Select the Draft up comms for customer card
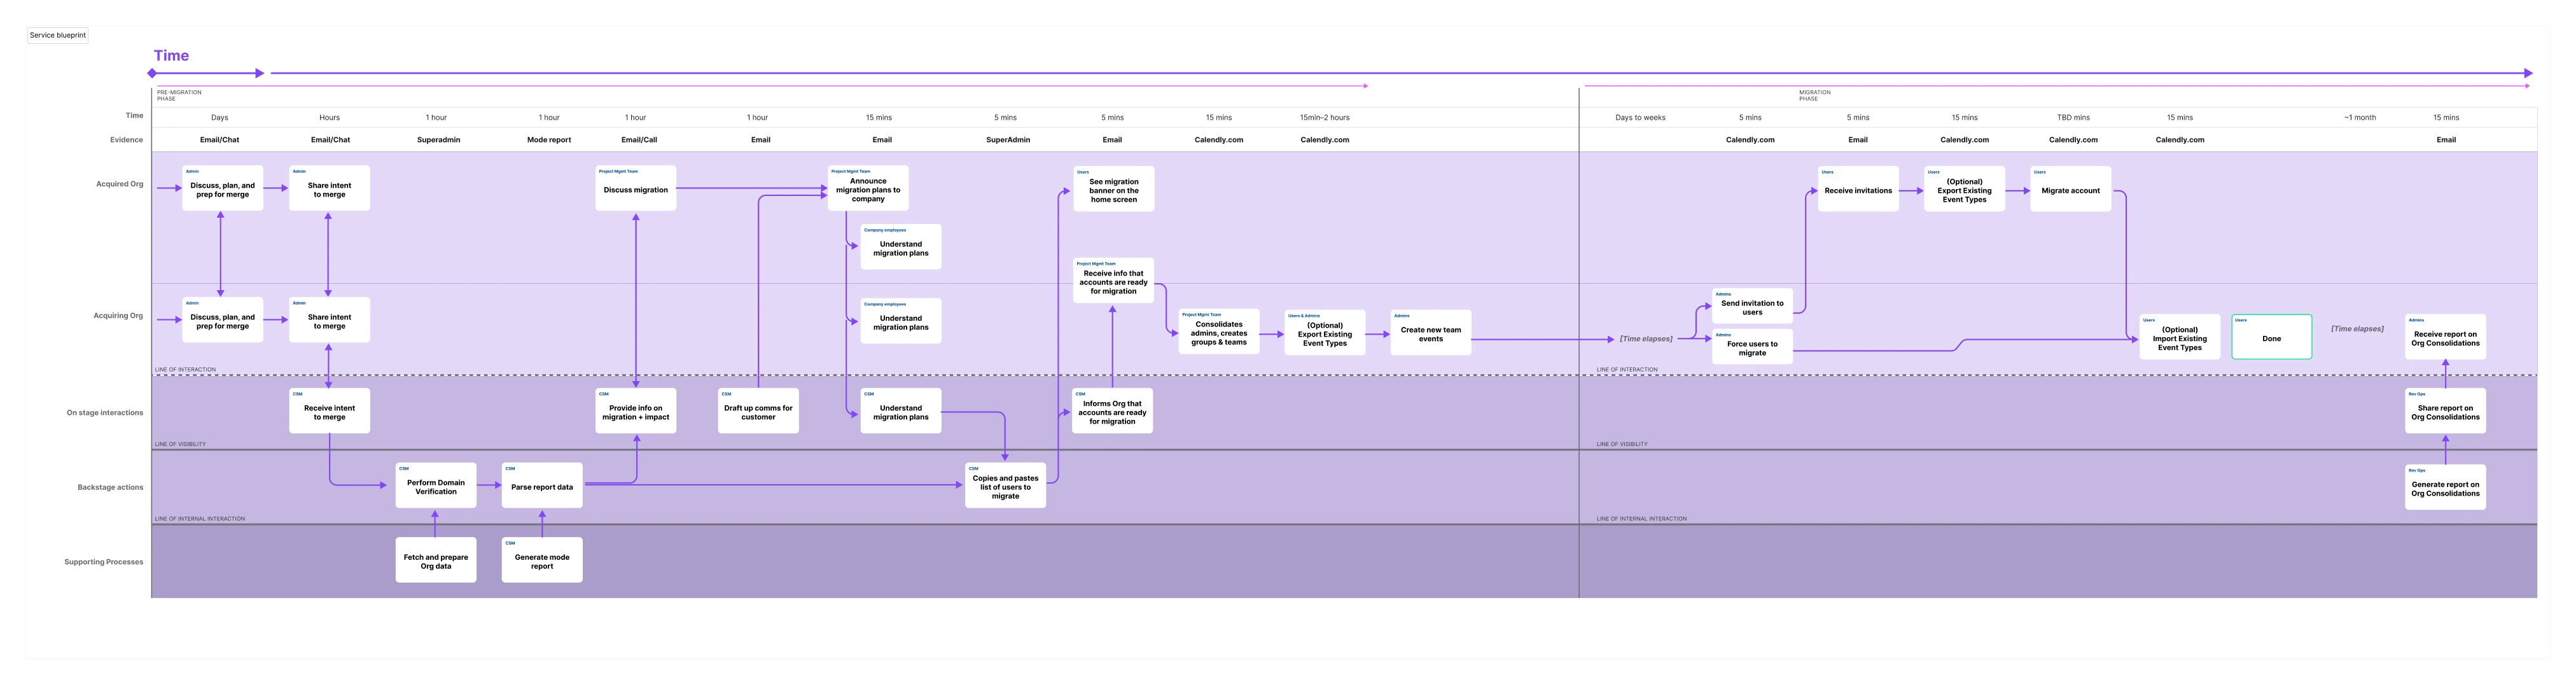Viewport: 2576px width, 684px height. point(758,411)
